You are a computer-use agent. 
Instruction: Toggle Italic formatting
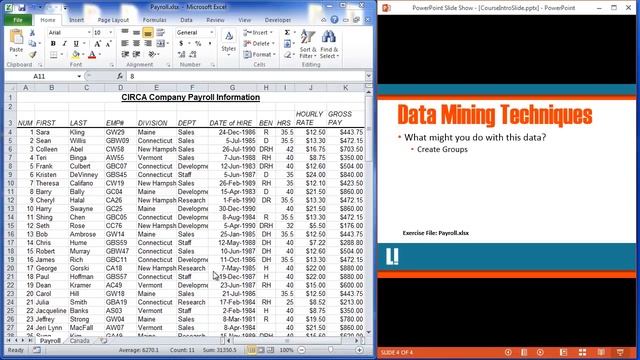click(64, 44)
